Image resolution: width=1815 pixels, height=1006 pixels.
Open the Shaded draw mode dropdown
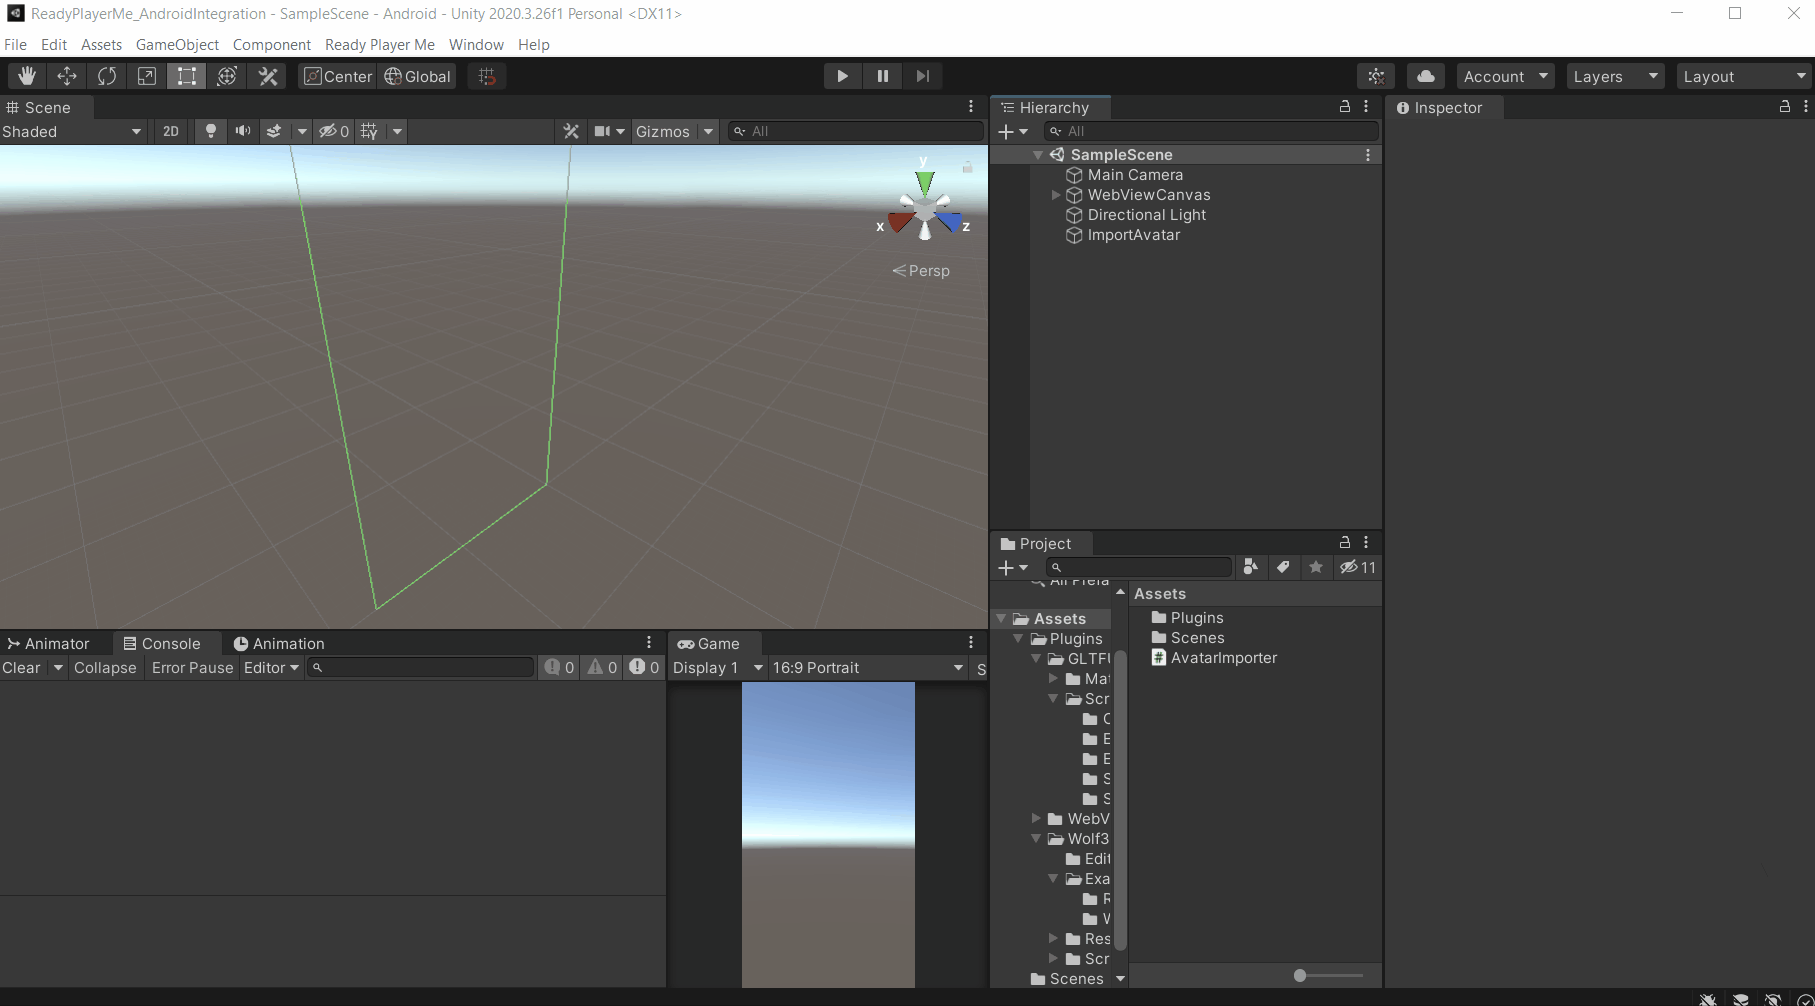point(72,131)
